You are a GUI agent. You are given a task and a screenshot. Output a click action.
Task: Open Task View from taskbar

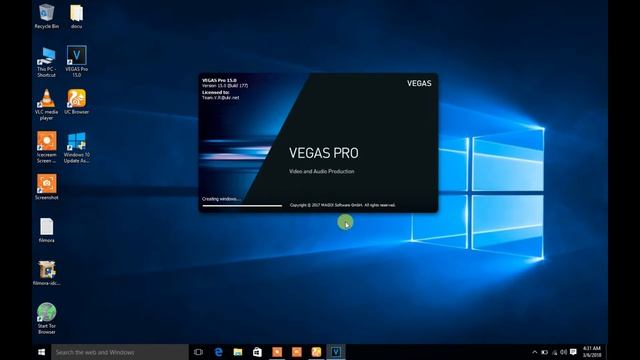[198, 352]
